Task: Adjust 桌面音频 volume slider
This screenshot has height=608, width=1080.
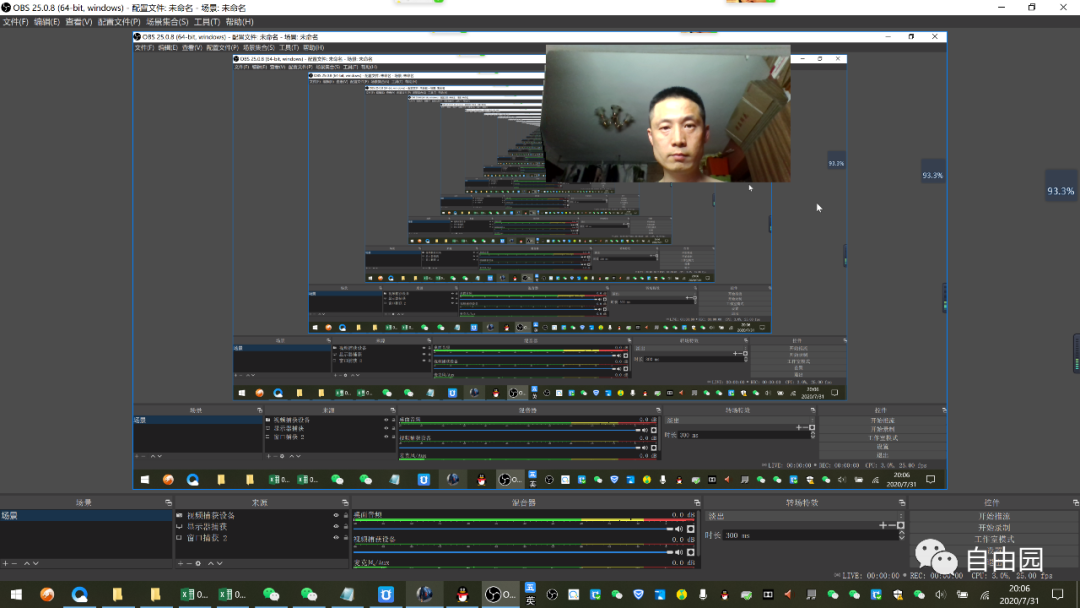Action: point(513,529)
